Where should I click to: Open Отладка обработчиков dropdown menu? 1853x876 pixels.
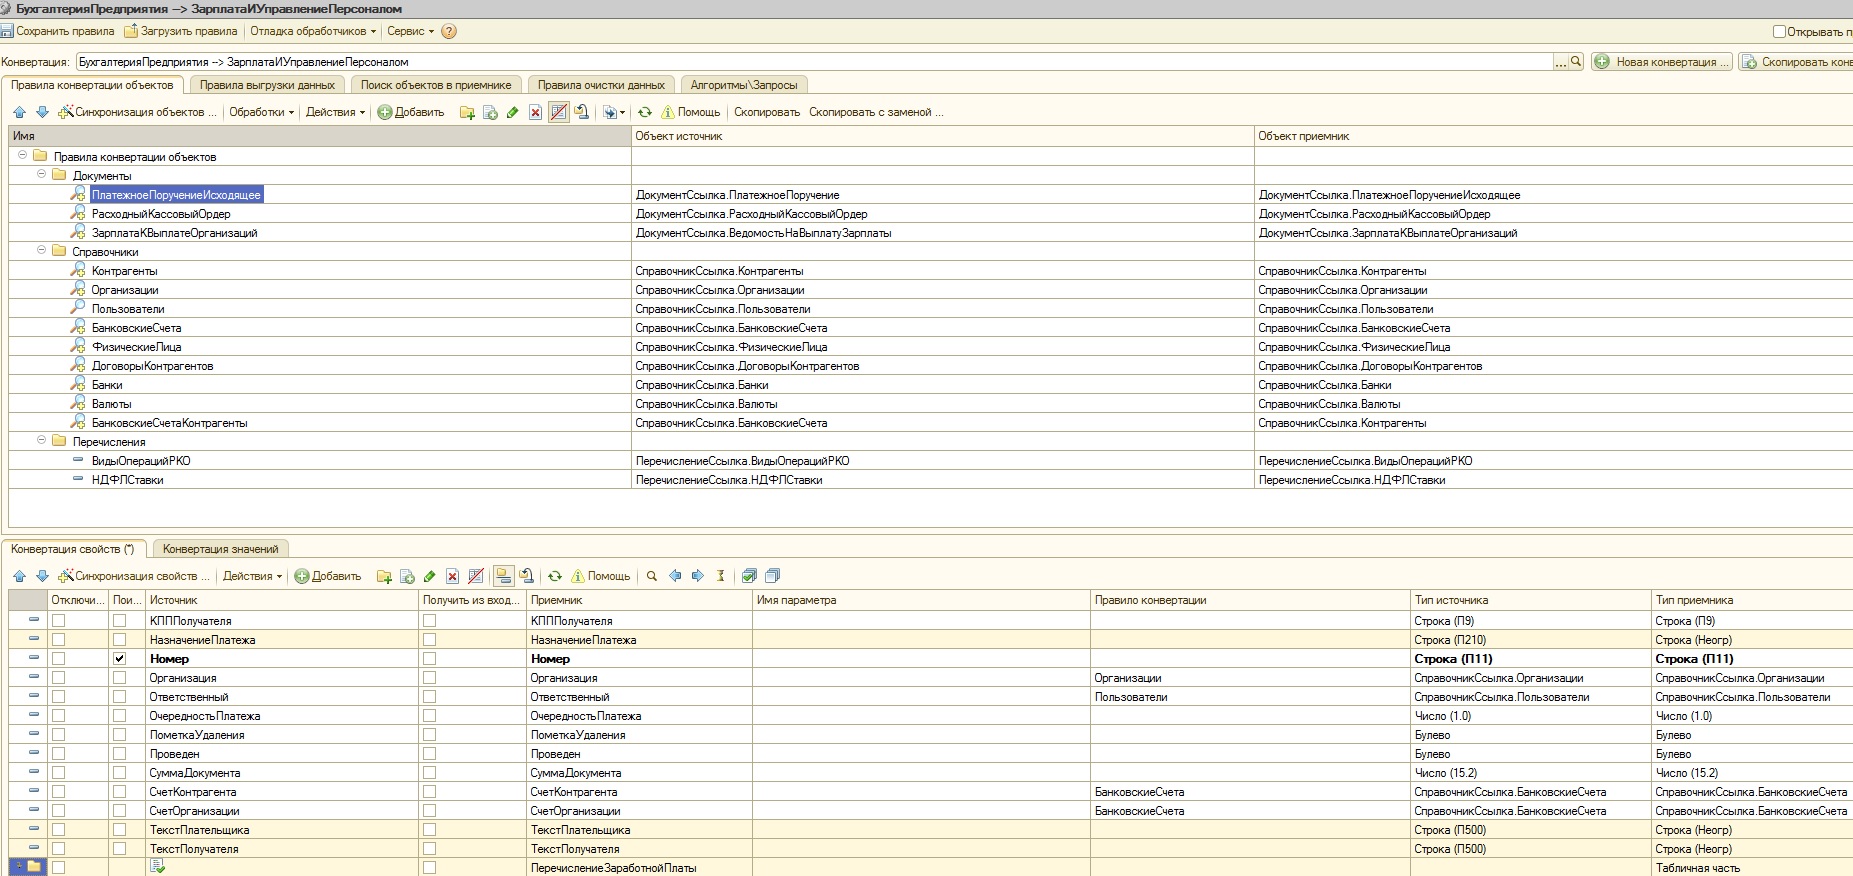[313, 31]
